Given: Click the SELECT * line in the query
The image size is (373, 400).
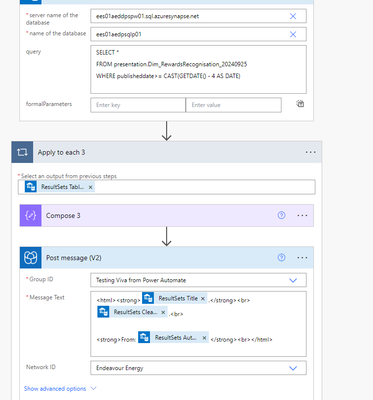Looking at the screenshot, I should point(107,53).
